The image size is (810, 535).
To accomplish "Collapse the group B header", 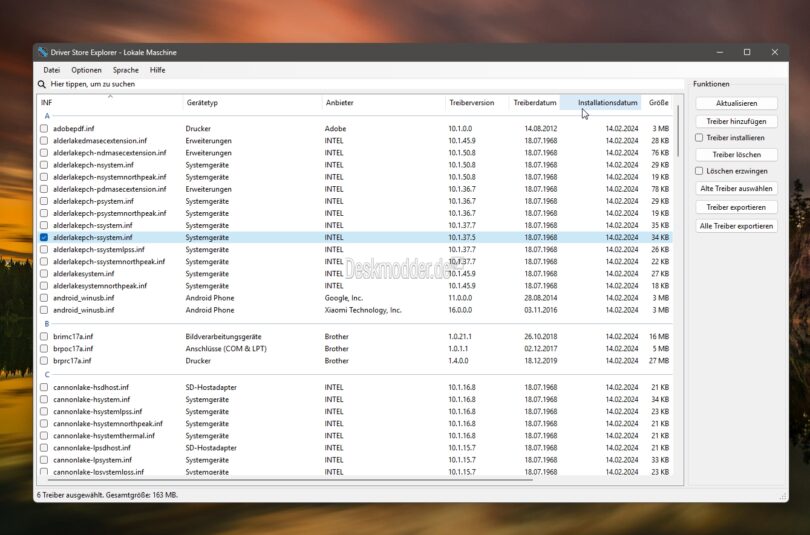I will pyautogui.click(x=47, y=324).
